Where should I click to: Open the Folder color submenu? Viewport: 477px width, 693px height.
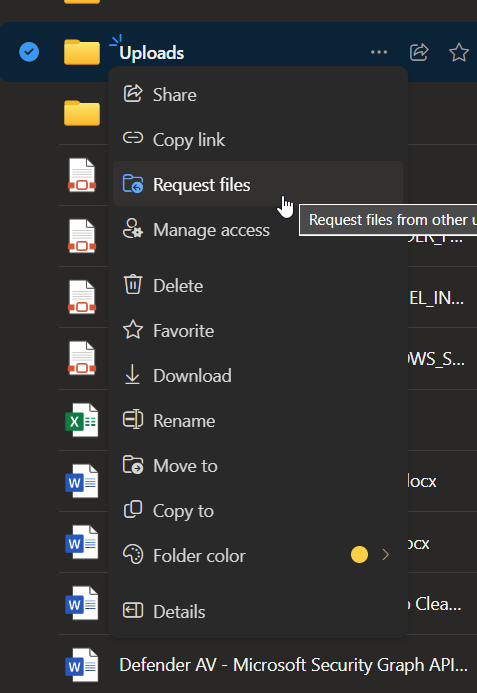[258, 556]
